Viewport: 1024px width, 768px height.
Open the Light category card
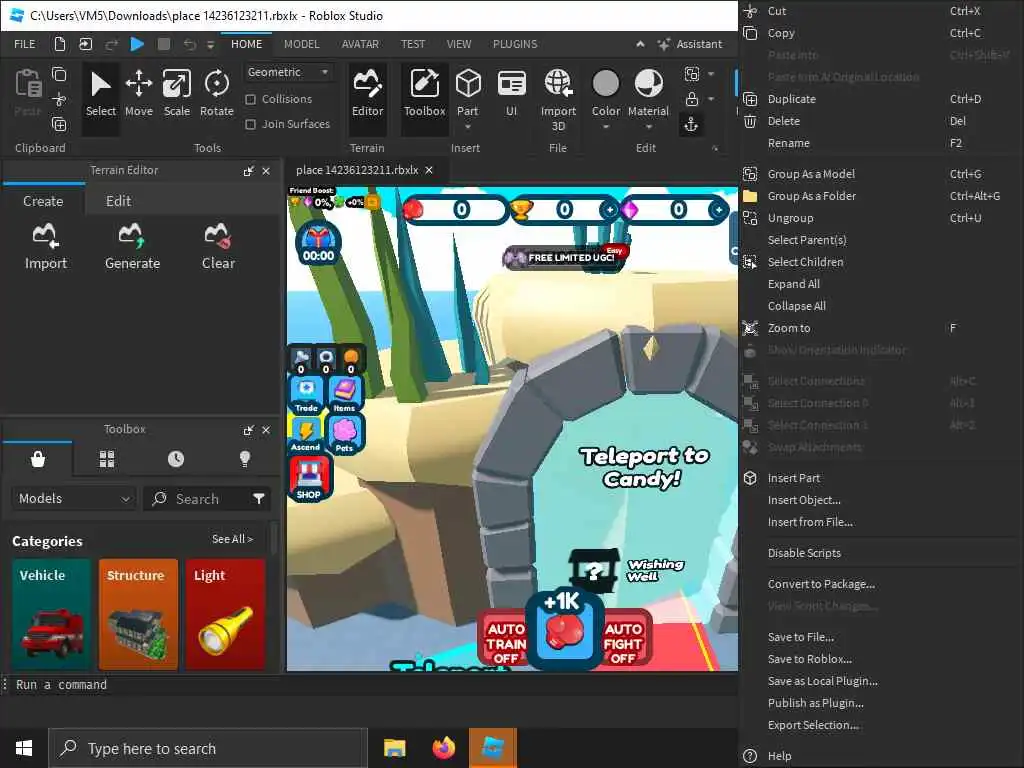[225, 615]
